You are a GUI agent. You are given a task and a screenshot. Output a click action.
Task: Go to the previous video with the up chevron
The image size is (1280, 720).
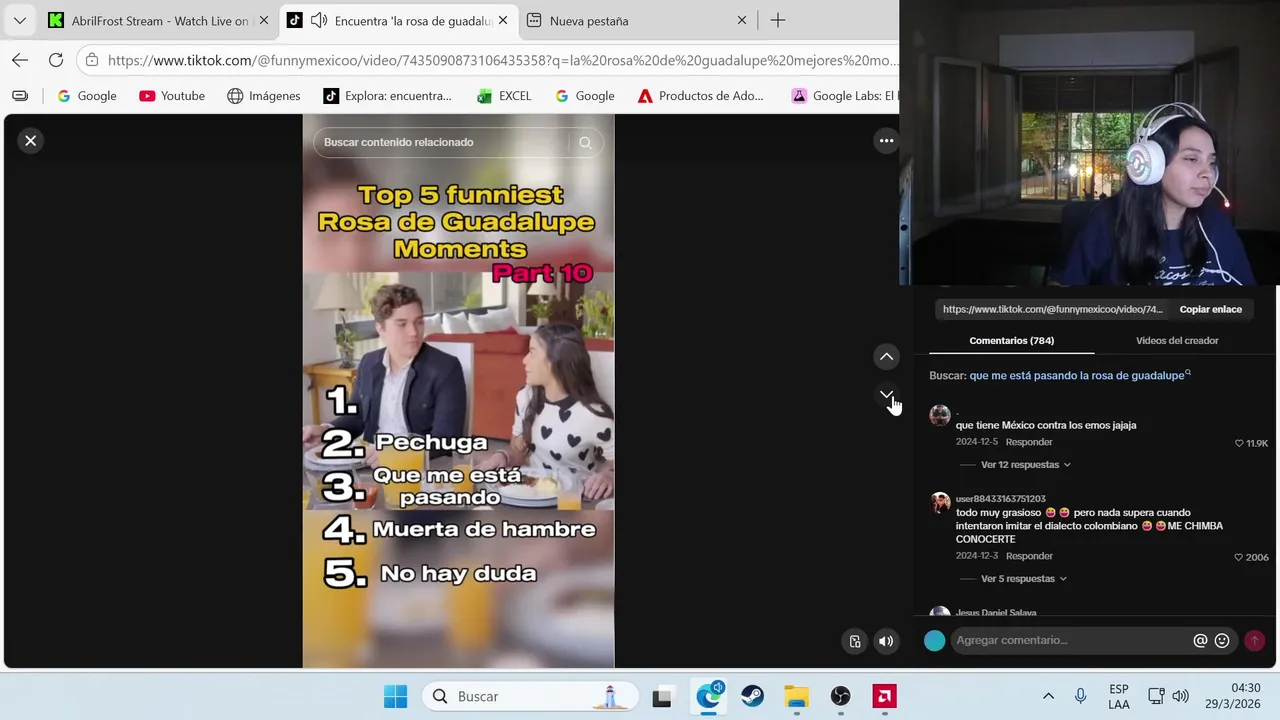[x=886, y=357]
